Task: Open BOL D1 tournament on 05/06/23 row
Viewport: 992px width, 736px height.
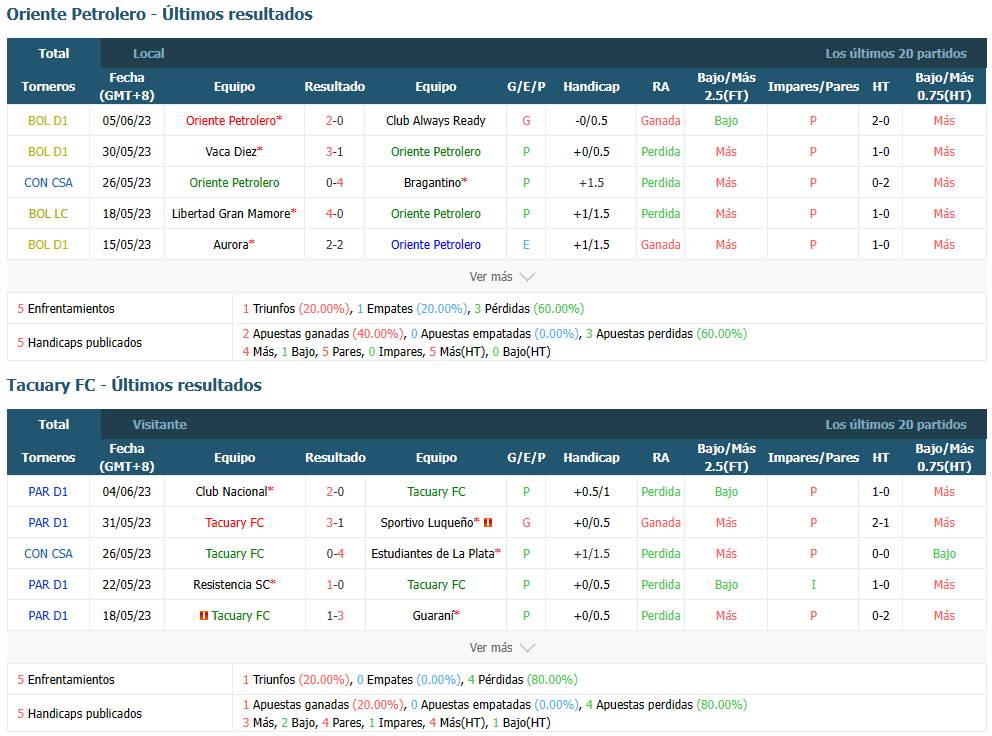Action: point(48,120)
